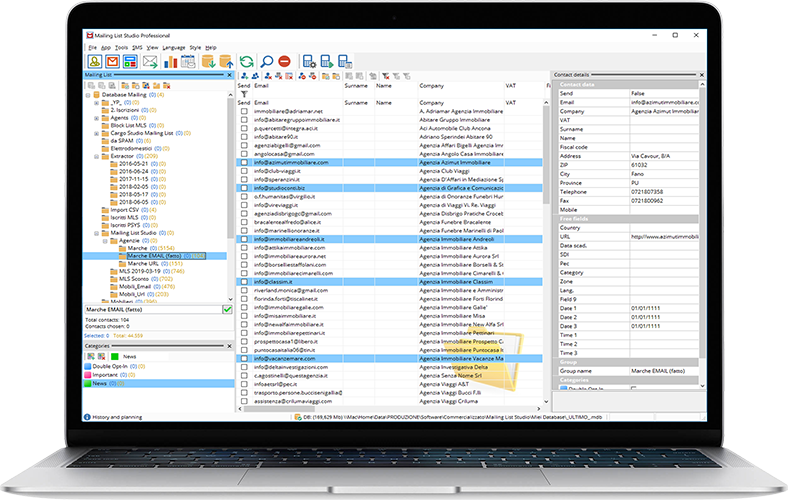
Task: Tick the checkbox for info@vacanzemare.com
Action: (244, 359)
